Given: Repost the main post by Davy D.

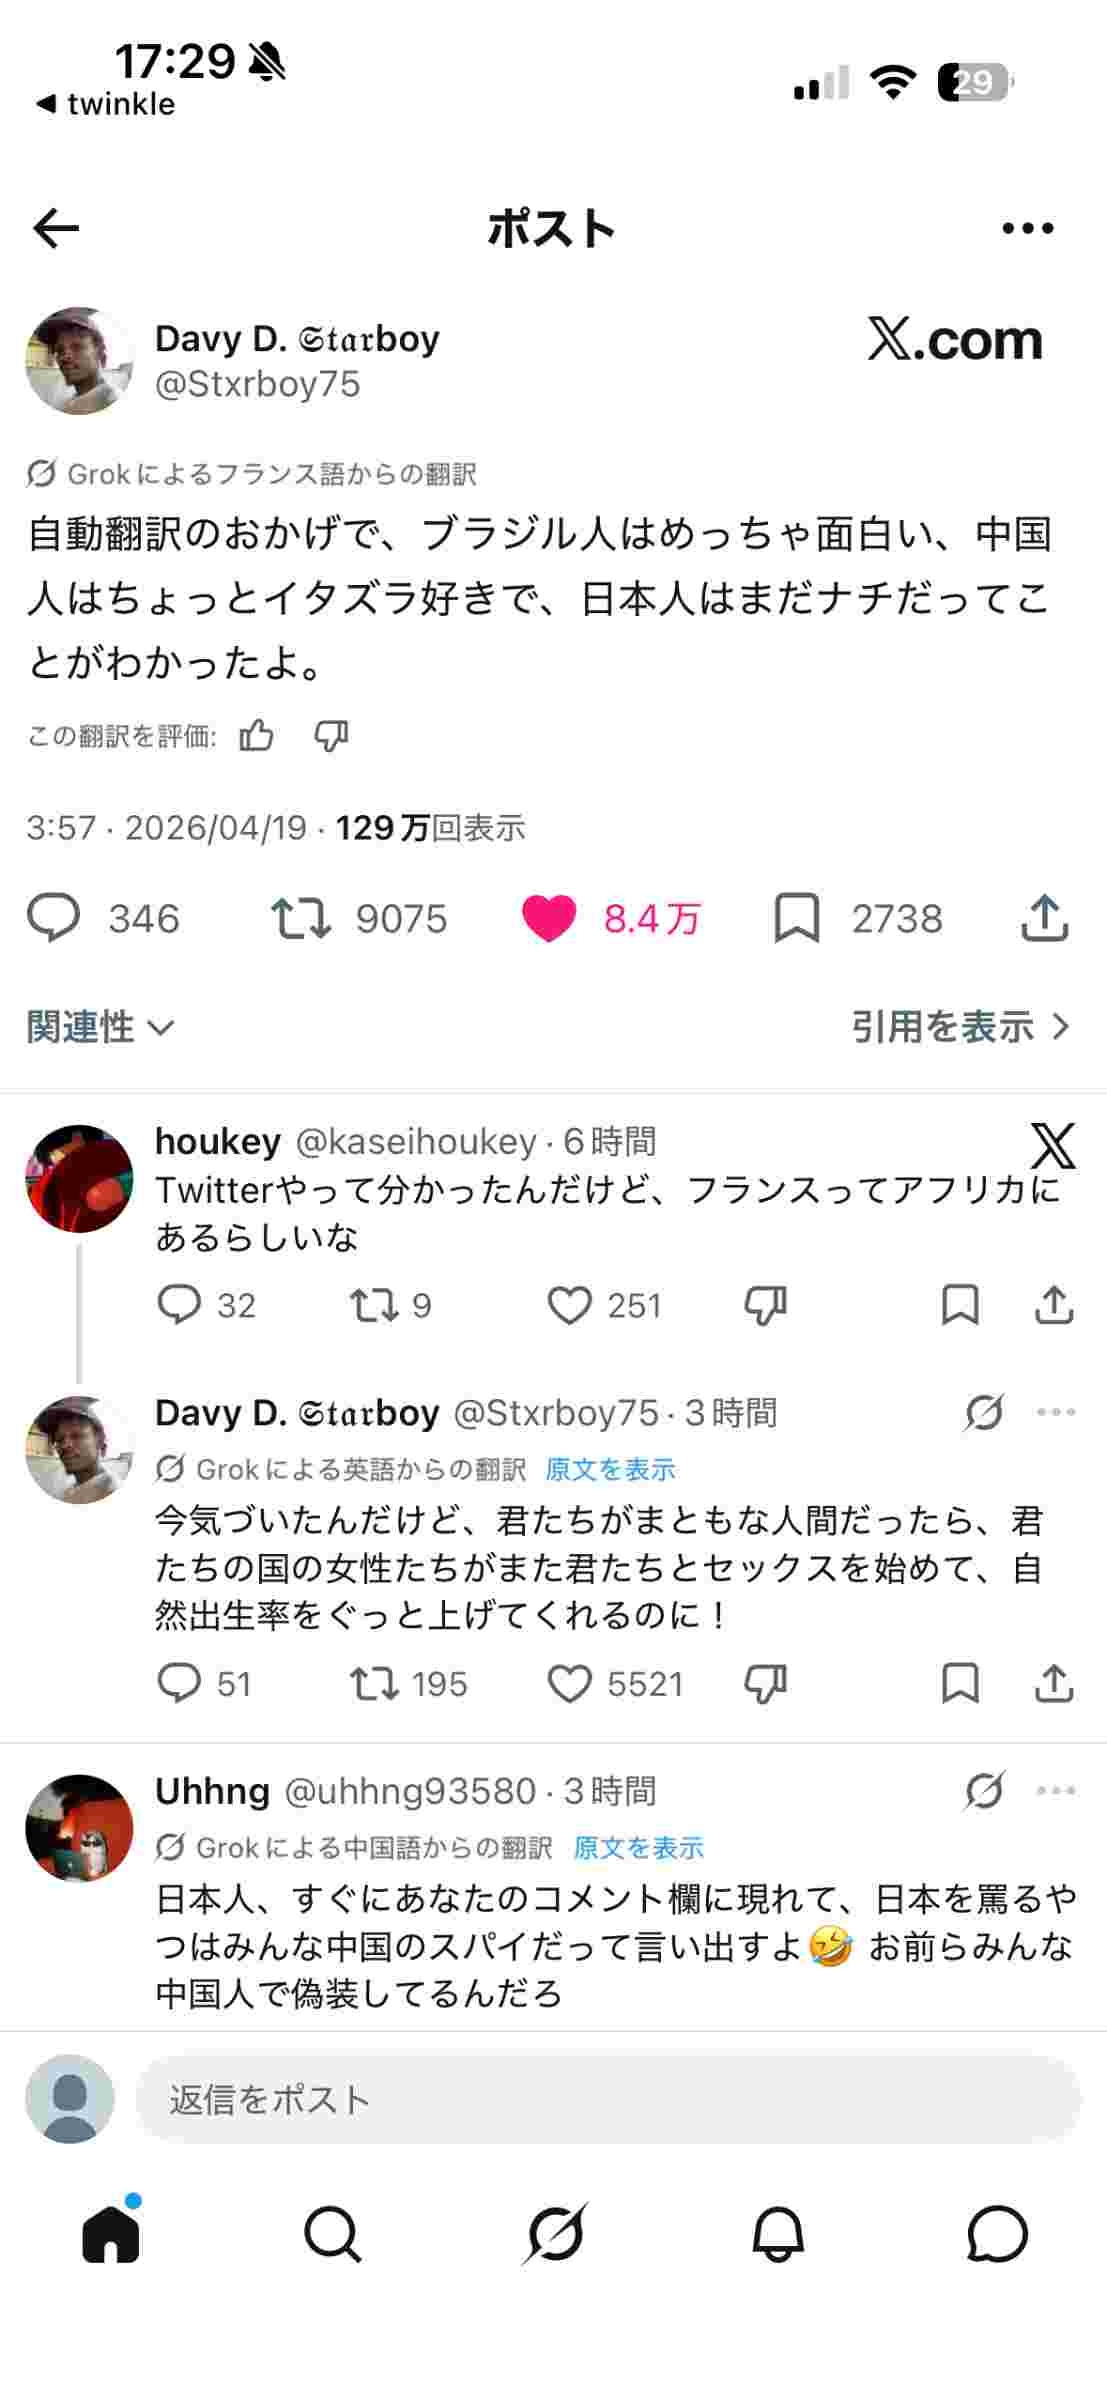Looking at the screenshot, I should [x=301, y=918].
